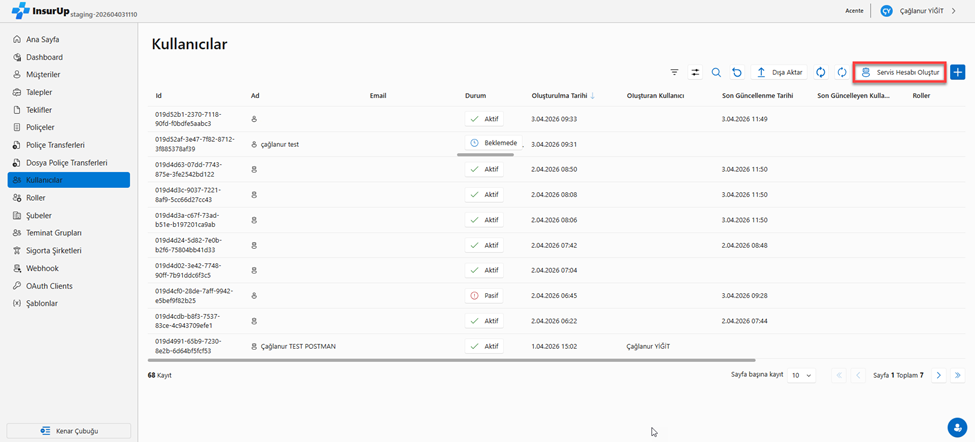Expand the Çağlanur YİĞİT profile menu

(918, 11)
